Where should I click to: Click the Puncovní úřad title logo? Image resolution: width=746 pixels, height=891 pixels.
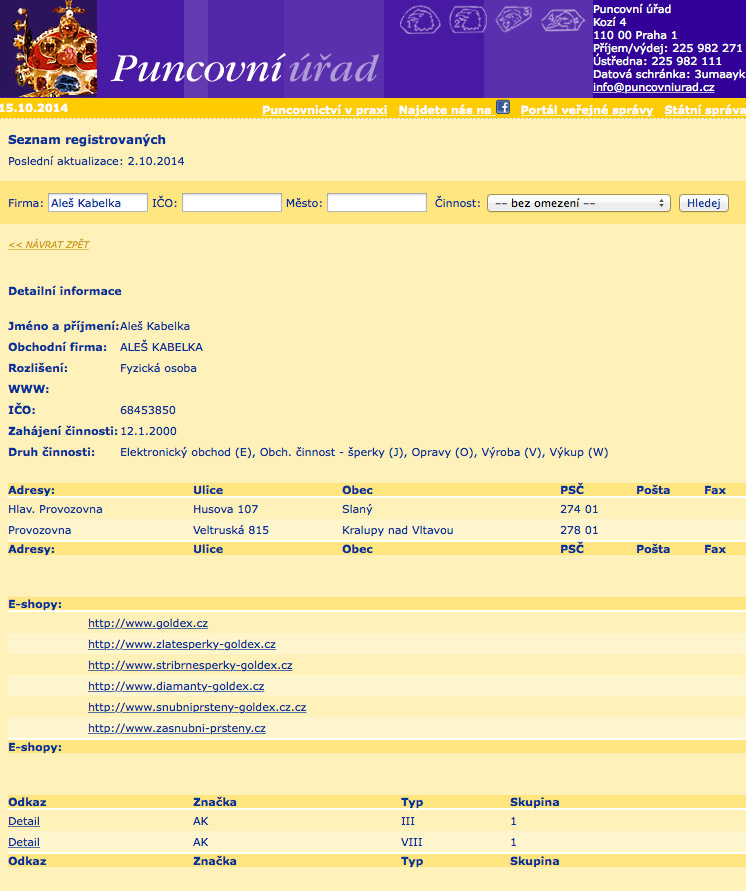pyautogui.click(x=244, y=68)
